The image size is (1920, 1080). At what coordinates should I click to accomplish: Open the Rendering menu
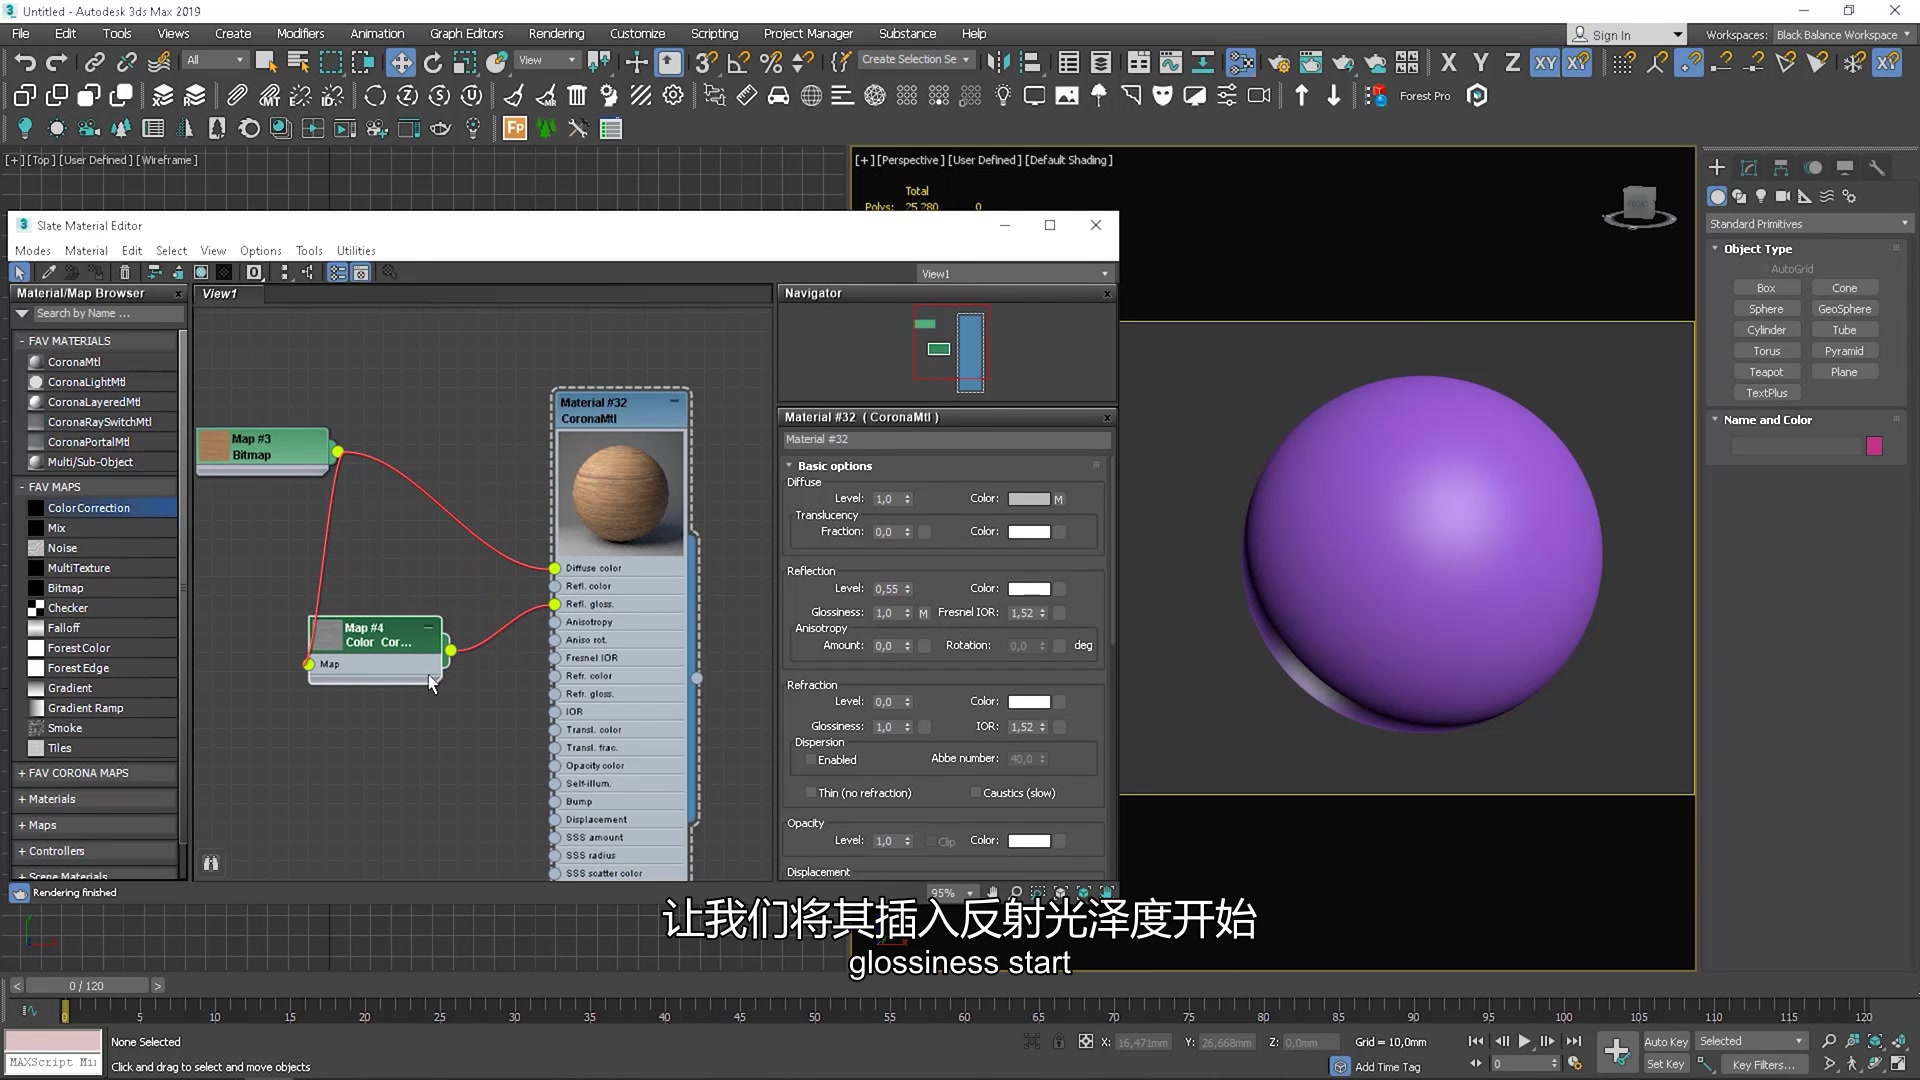556,33
